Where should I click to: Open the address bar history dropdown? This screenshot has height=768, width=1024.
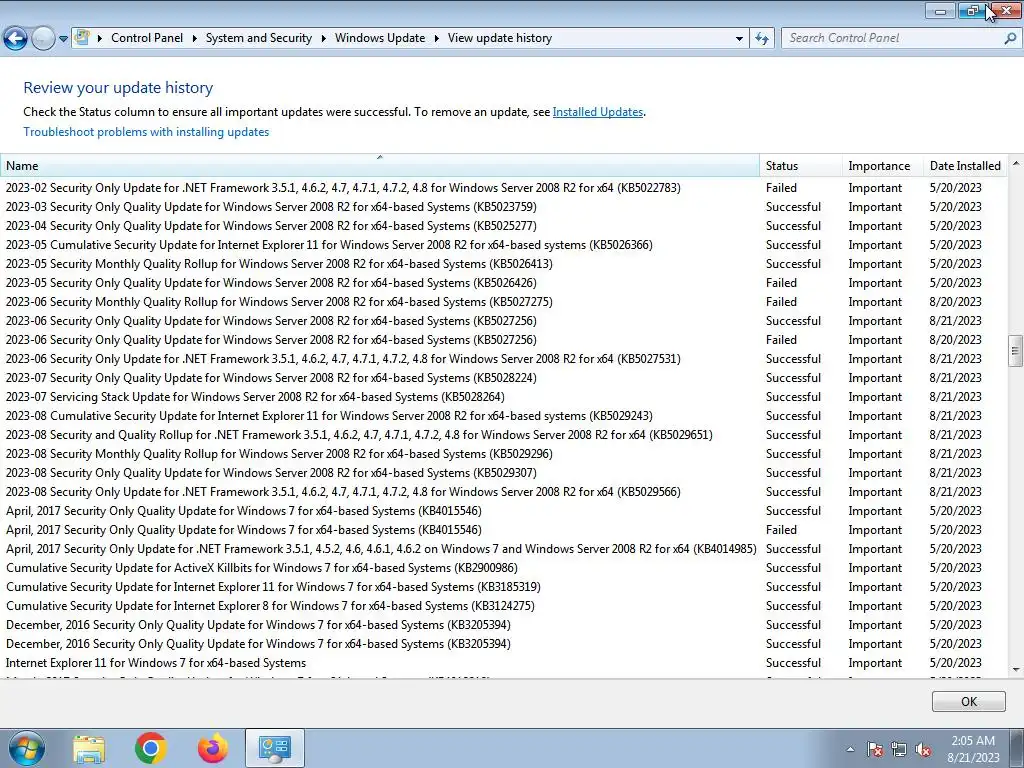pyautogui.click(x=739, y=39)
